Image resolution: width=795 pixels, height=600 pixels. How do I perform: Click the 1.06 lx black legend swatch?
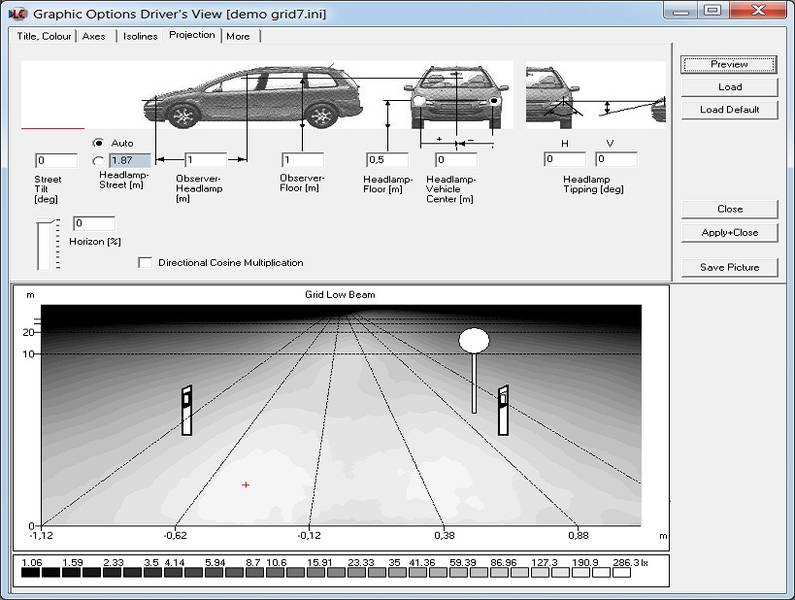(x=30, y=573)
